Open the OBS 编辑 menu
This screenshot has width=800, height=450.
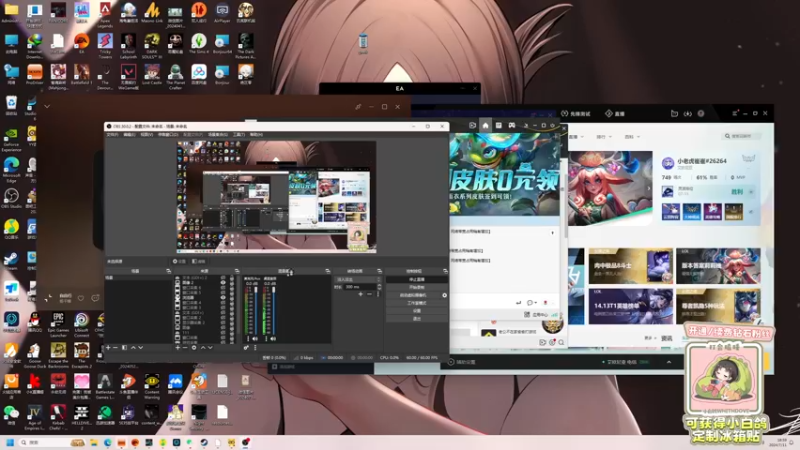tap(130, 135)
